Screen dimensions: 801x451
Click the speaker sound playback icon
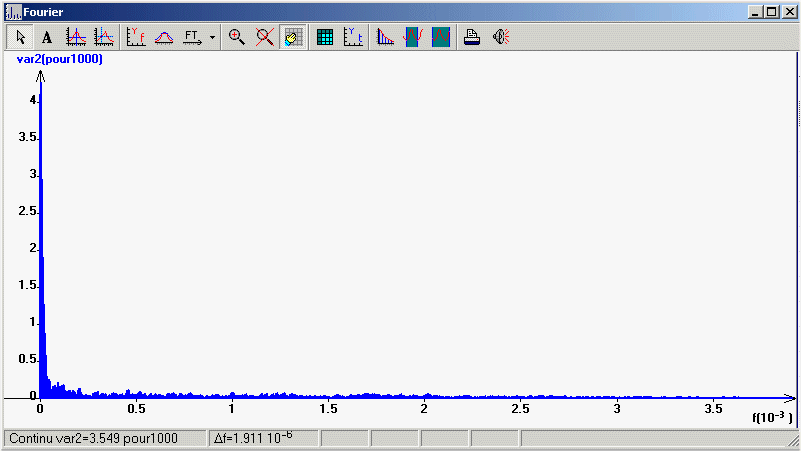pyautogui.click(x=501, y=37)
